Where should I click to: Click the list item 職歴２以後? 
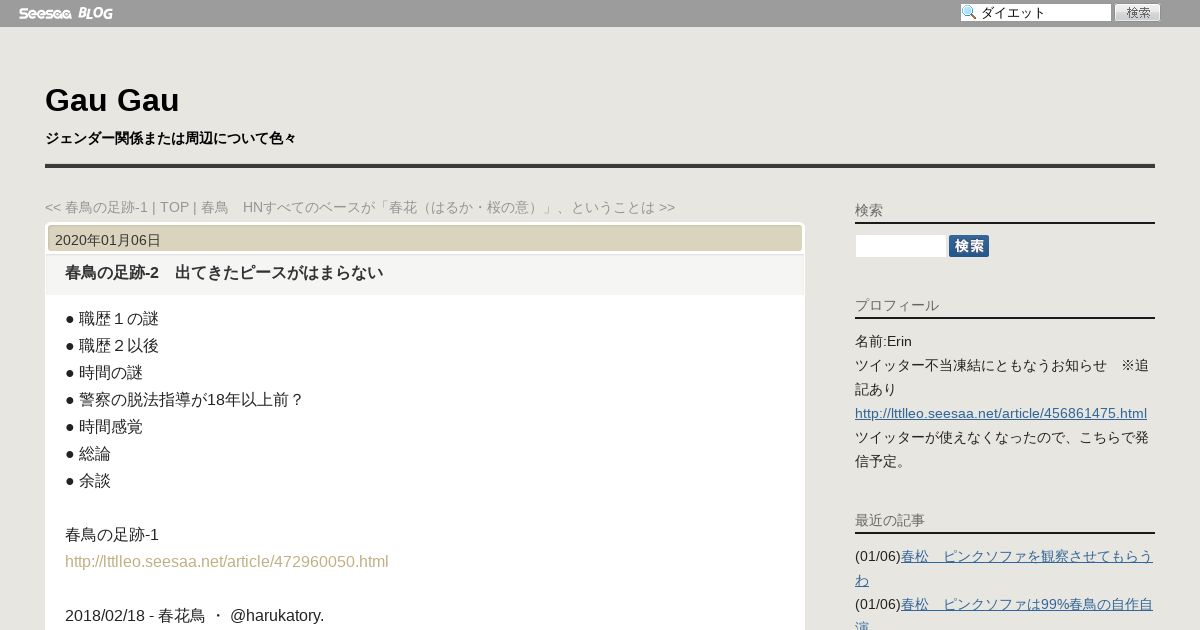point(112,345)
